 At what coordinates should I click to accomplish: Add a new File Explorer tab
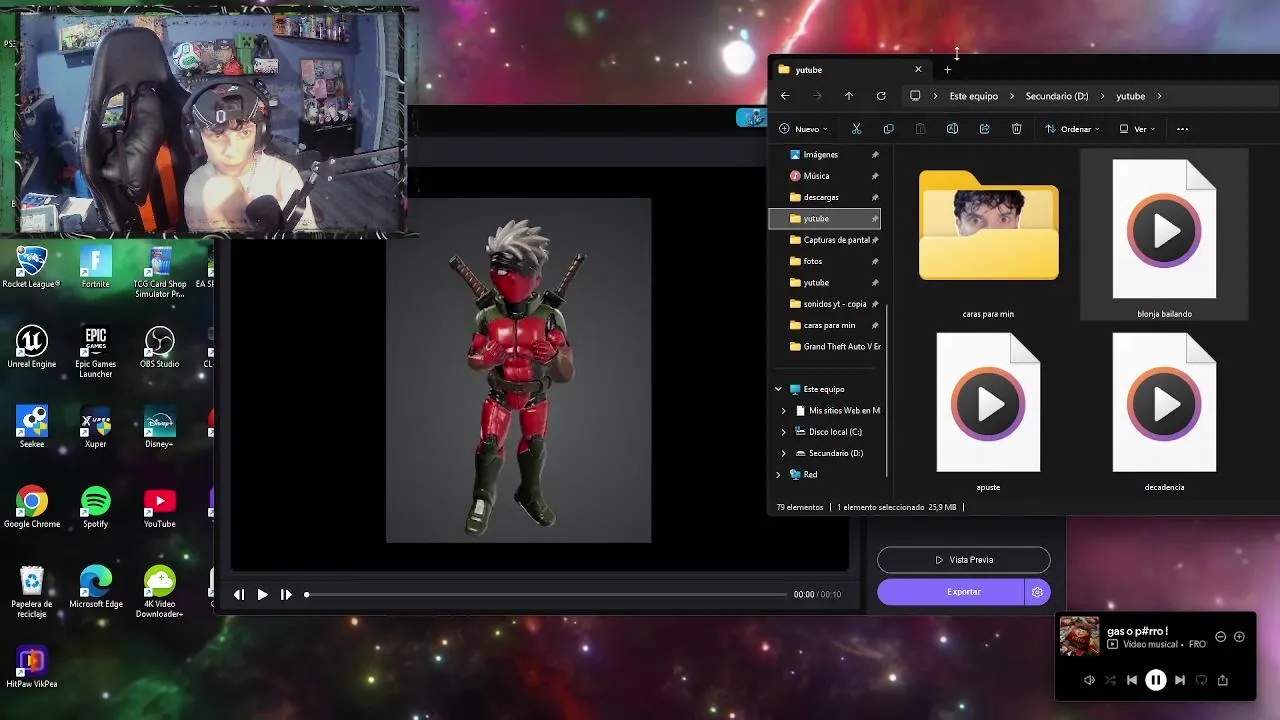click(x=947, y=70)
